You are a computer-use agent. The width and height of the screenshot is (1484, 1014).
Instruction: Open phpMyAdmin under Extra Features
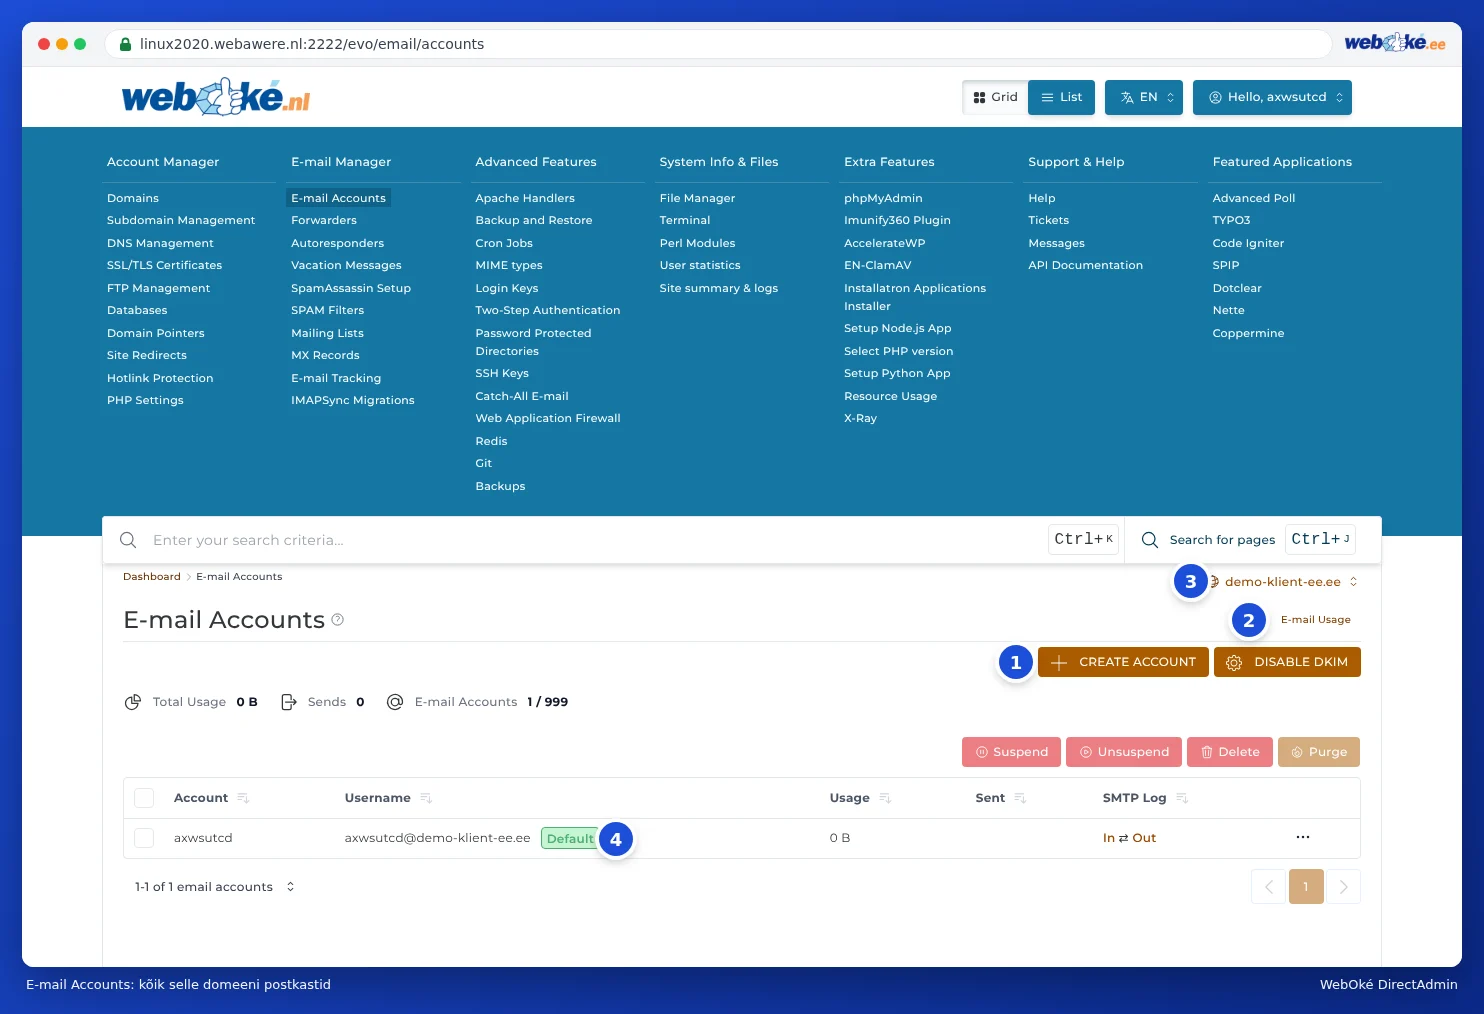coord(883,198)
